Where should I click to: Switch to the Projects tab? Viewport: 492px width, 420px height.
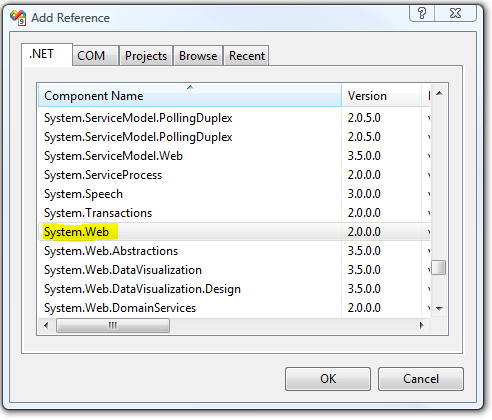click(146, 56)
